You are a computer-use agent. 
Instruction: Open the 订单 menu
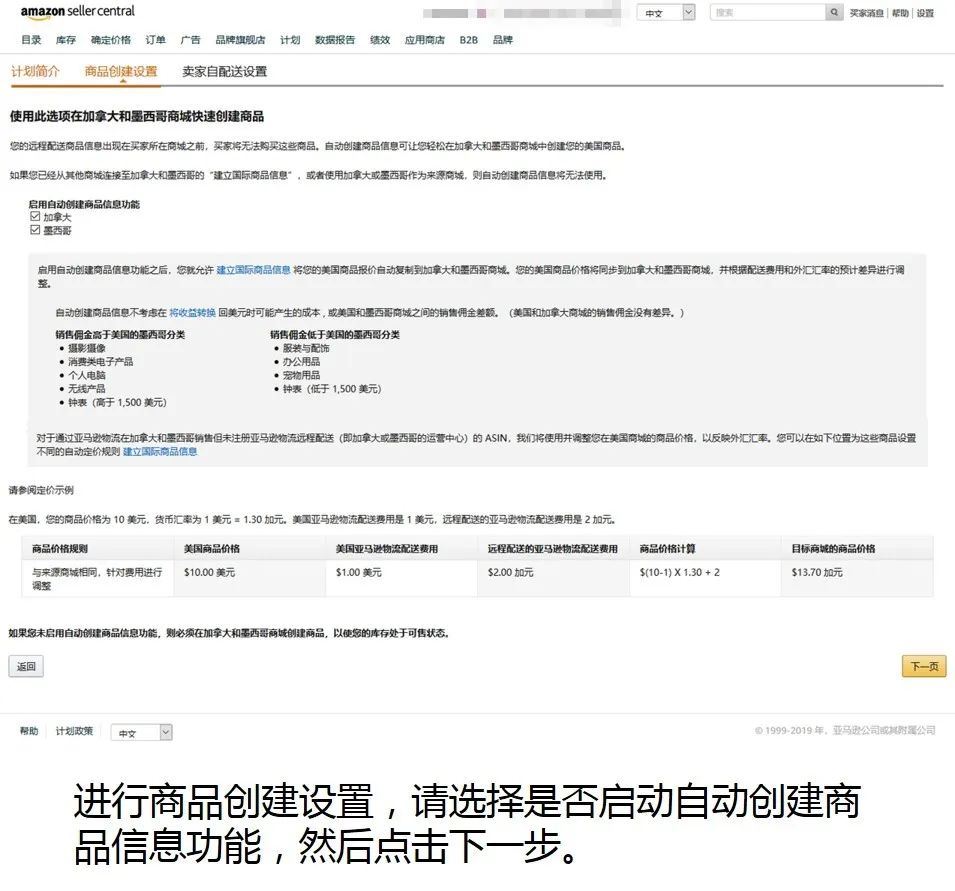(x=155, y=40)
